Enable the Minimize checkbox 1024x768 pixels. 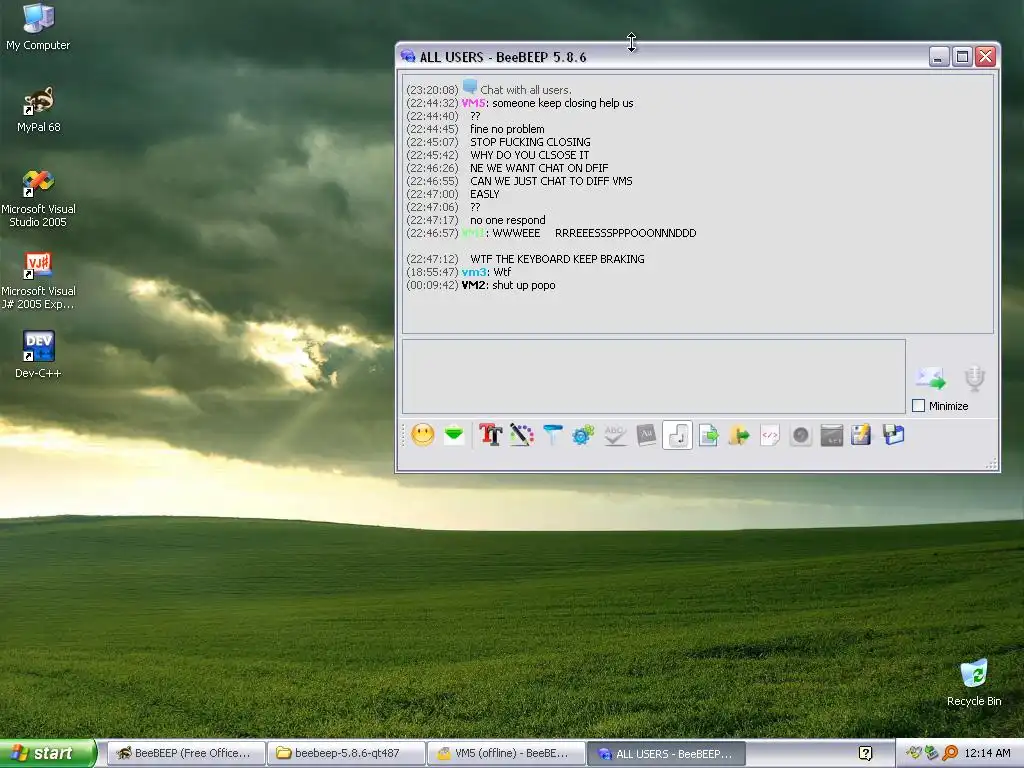pyautogui.click(x=918, y=406)
